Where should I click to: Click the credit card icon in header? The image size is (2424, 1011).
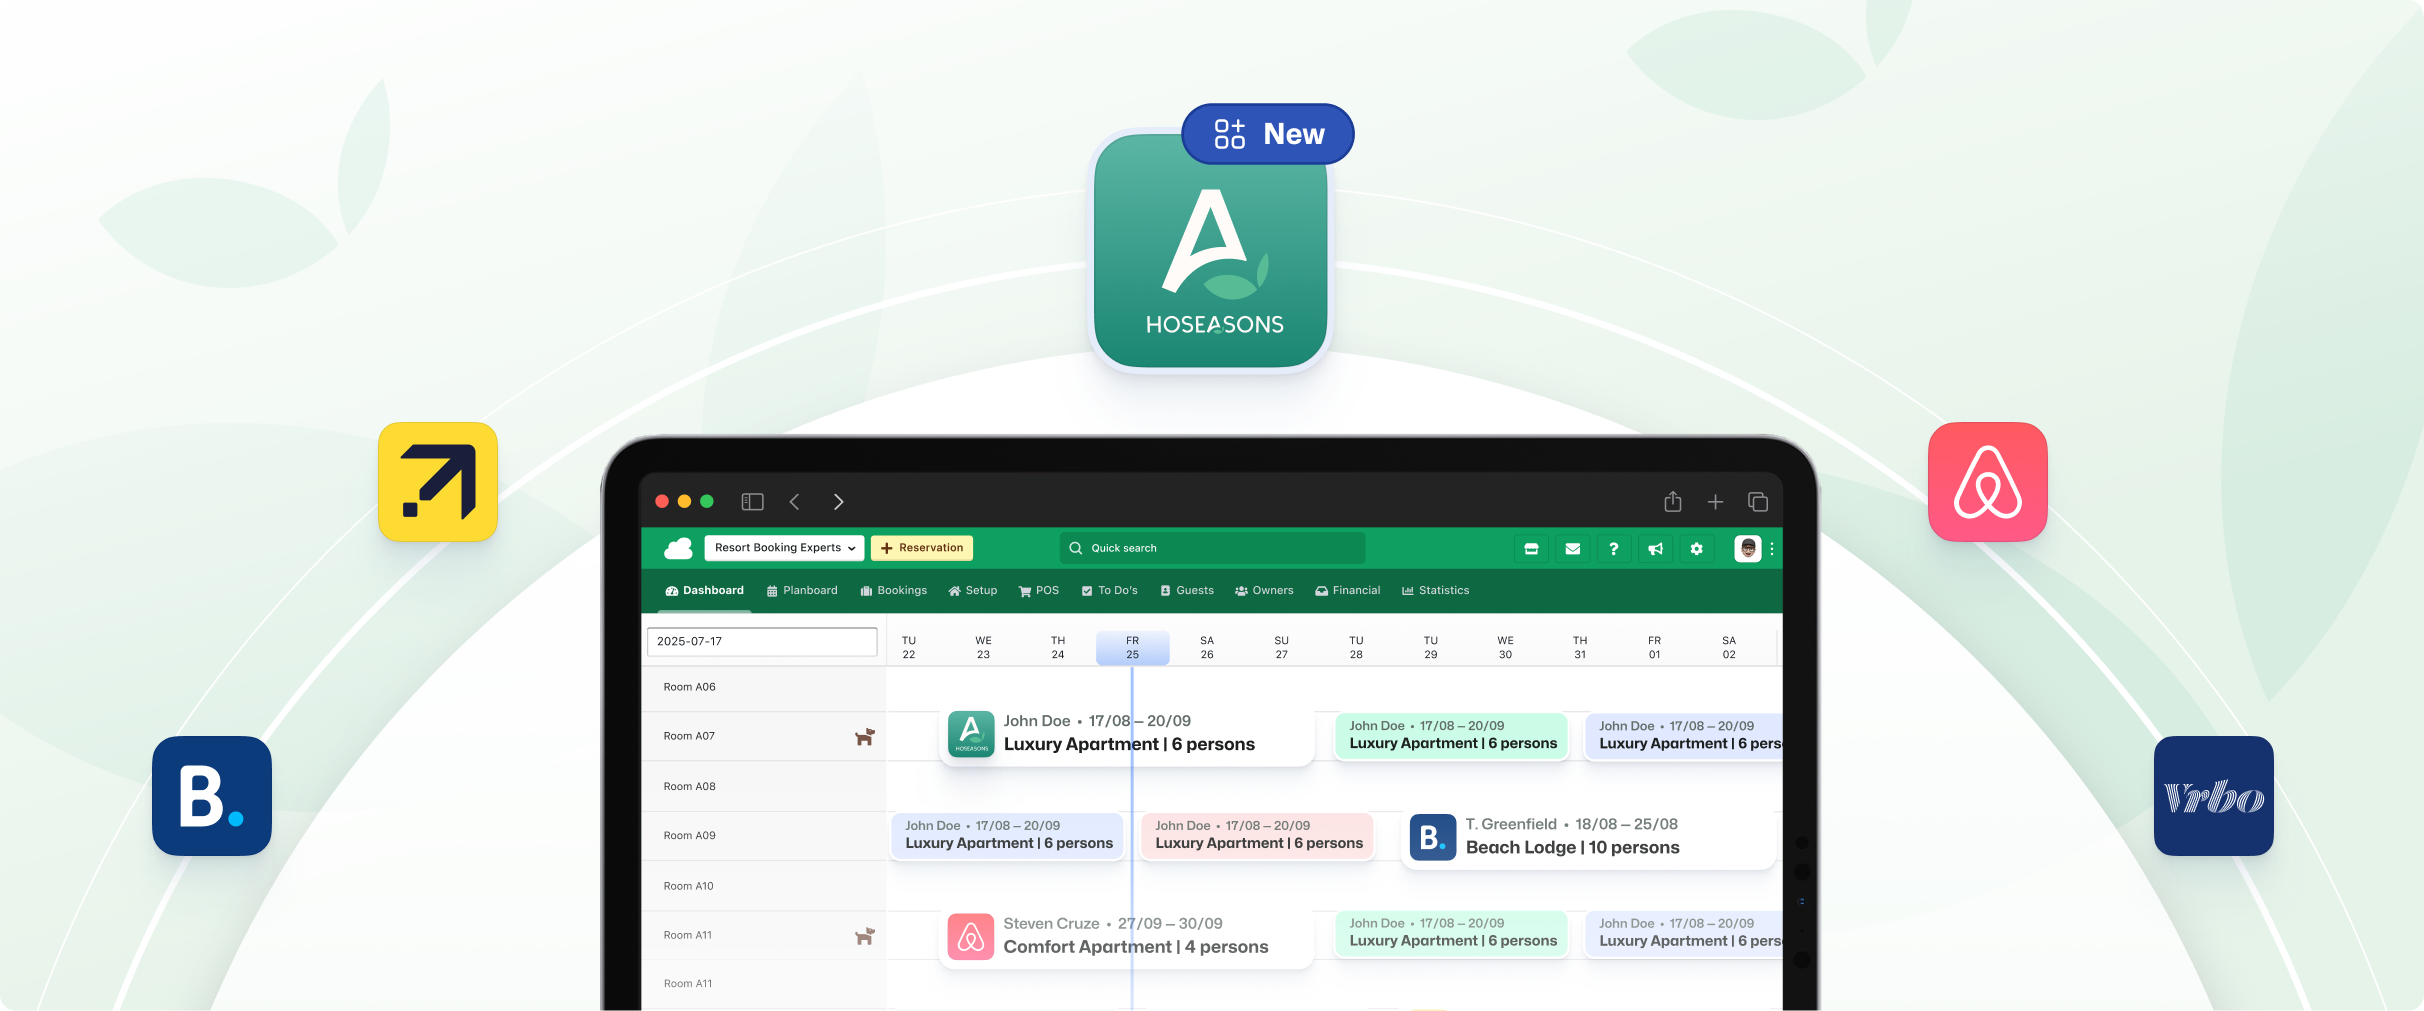(x=1530, y=549)
